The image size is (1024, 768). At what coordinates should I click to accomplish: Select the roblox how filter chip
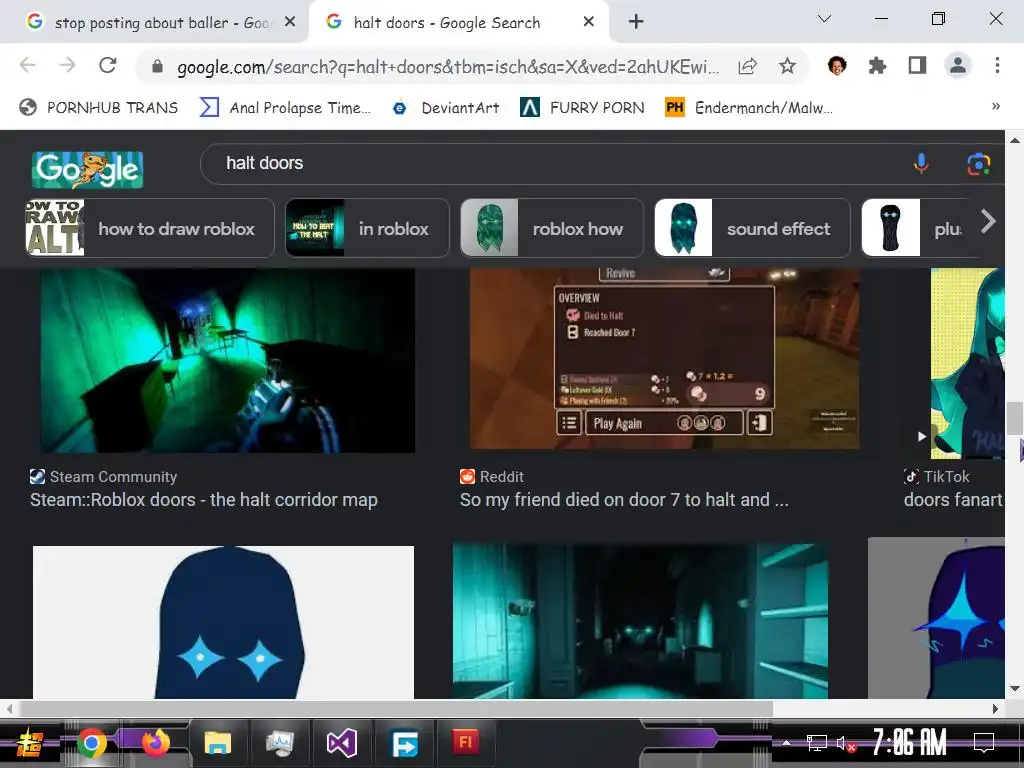[x=552, y=228]
